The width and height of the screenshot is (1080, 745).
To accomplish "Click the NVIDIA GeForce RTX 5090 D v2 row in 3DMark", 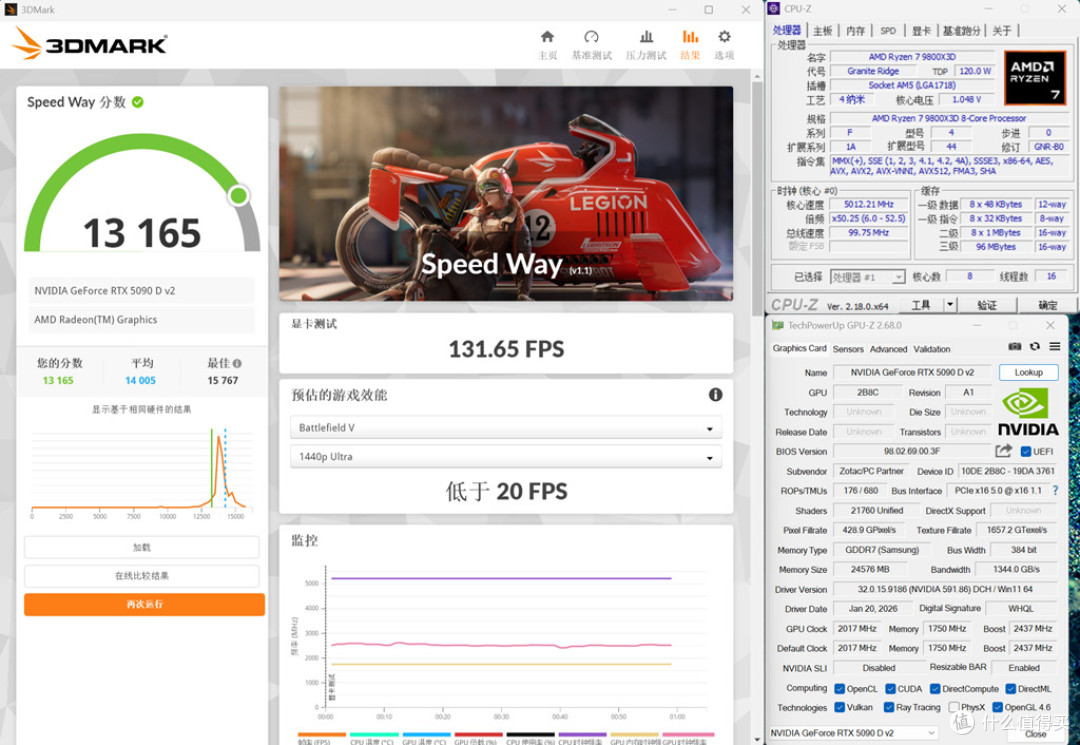I will coord(141,291).
